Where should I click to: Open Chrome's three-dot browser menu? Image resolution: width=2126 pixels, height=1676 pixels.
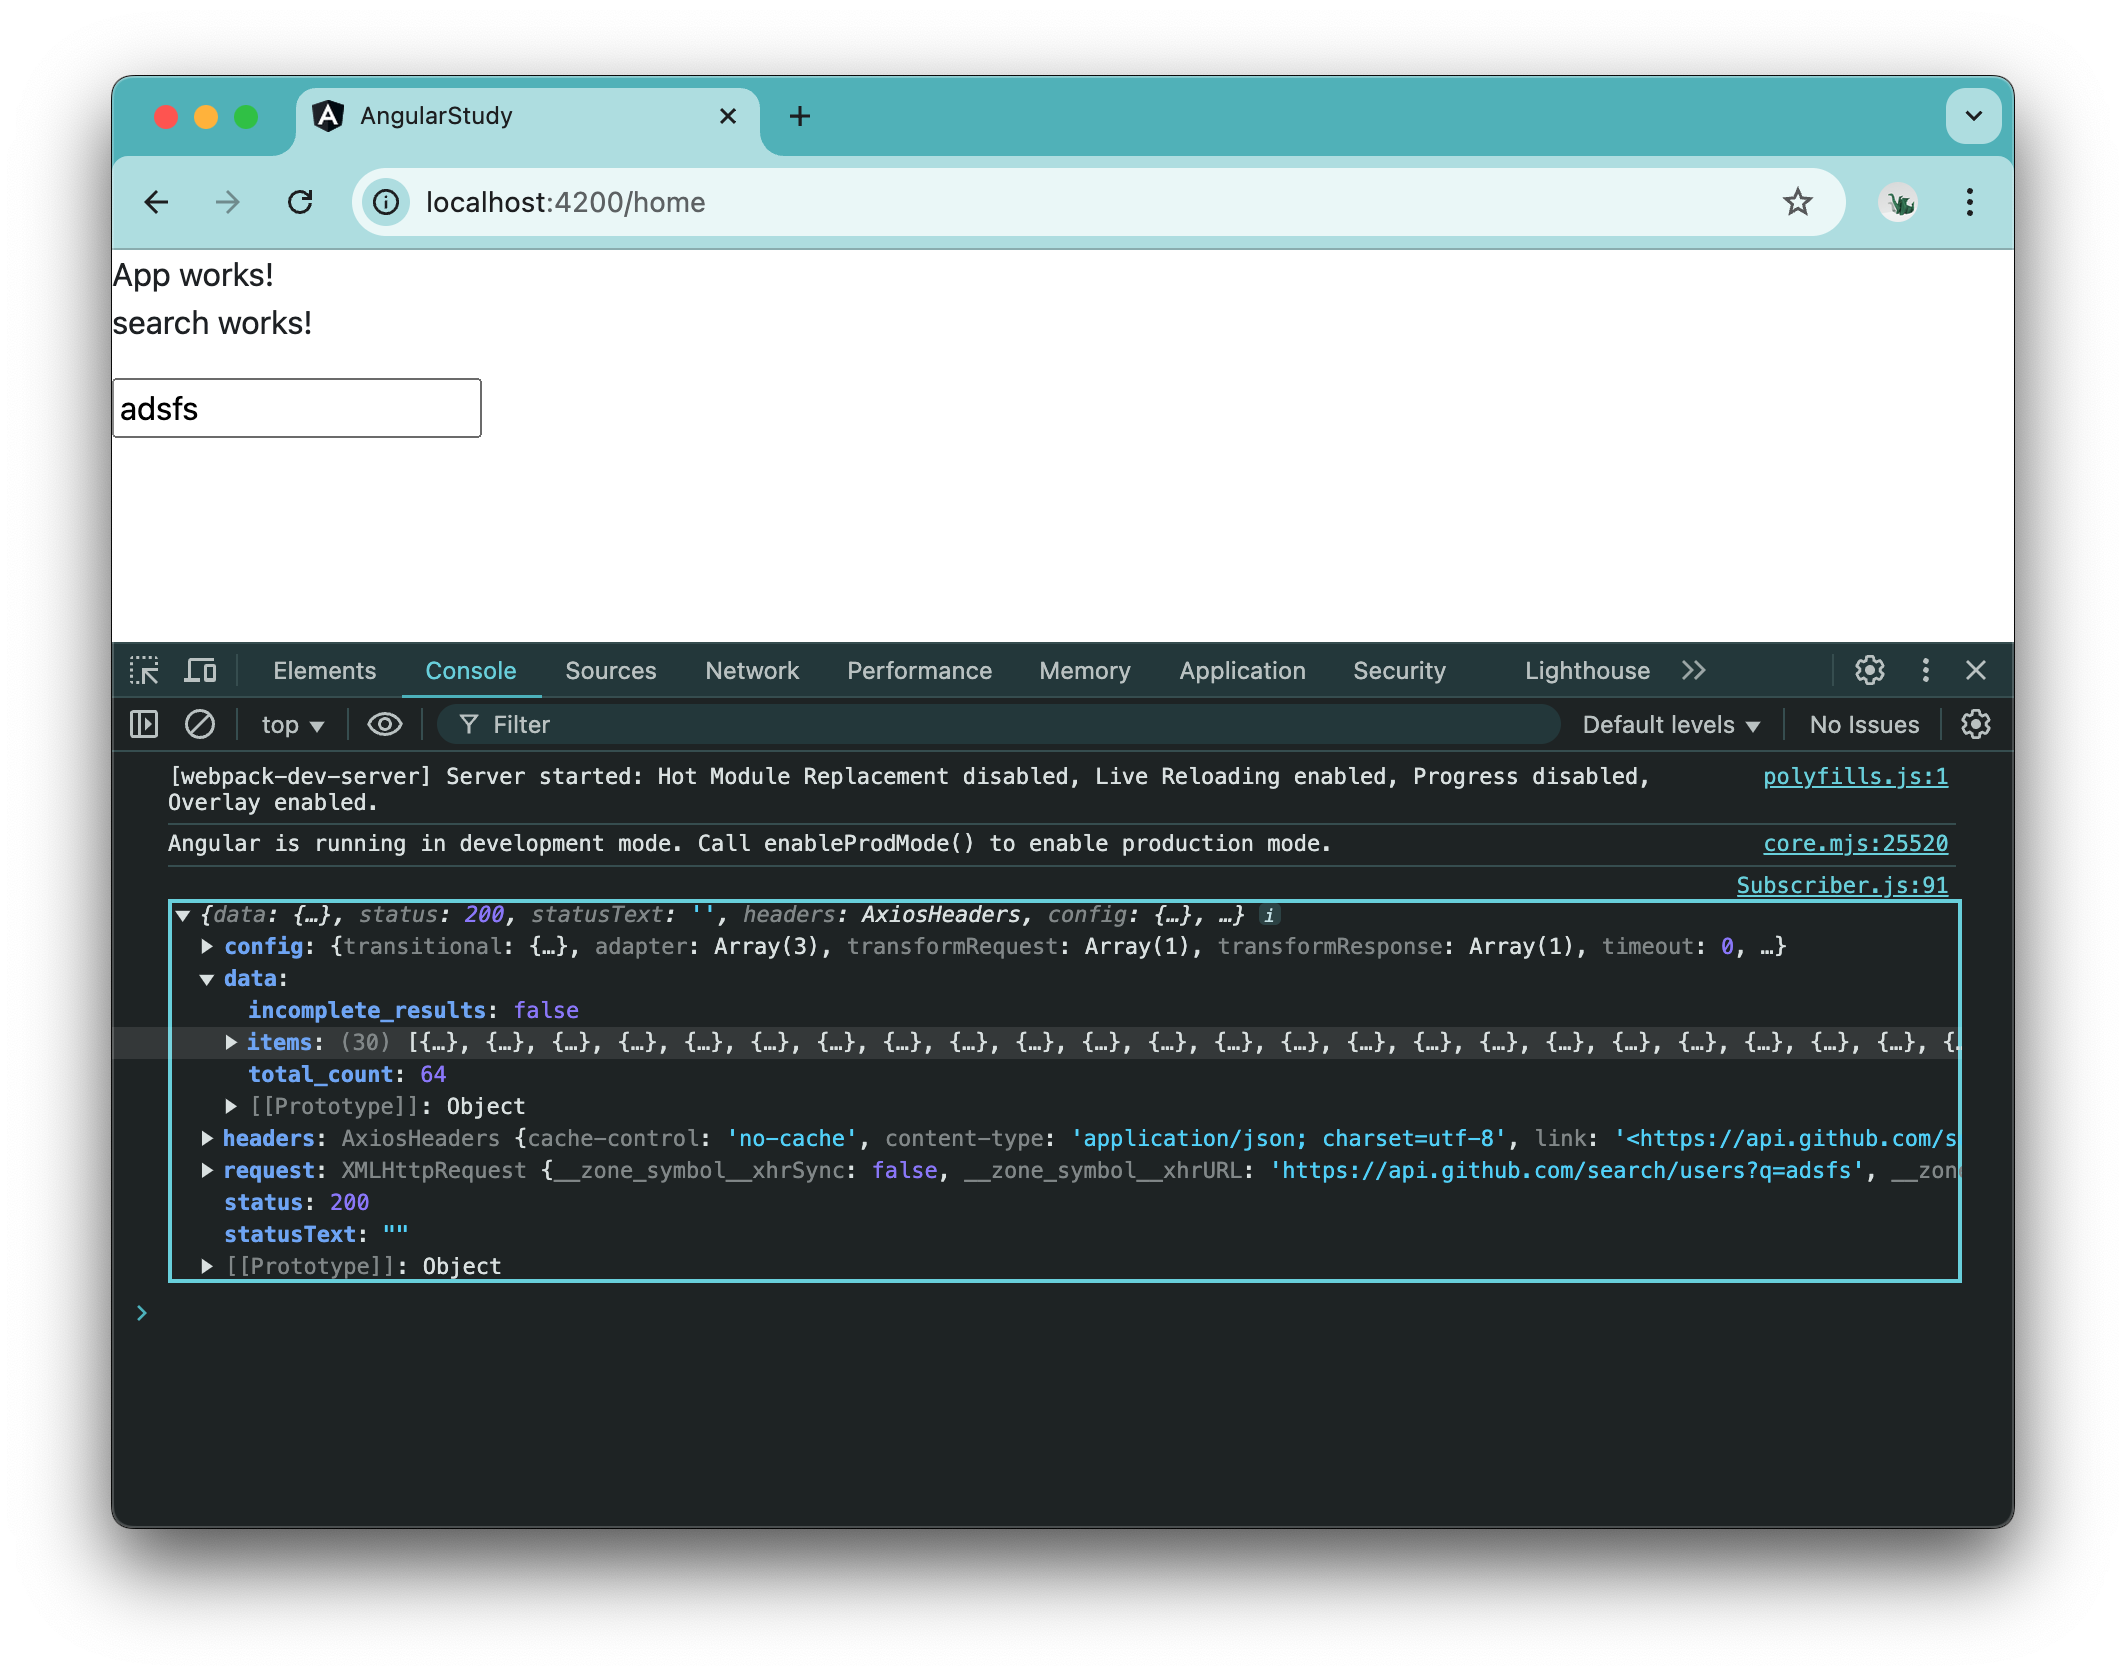click(1968, 202)
